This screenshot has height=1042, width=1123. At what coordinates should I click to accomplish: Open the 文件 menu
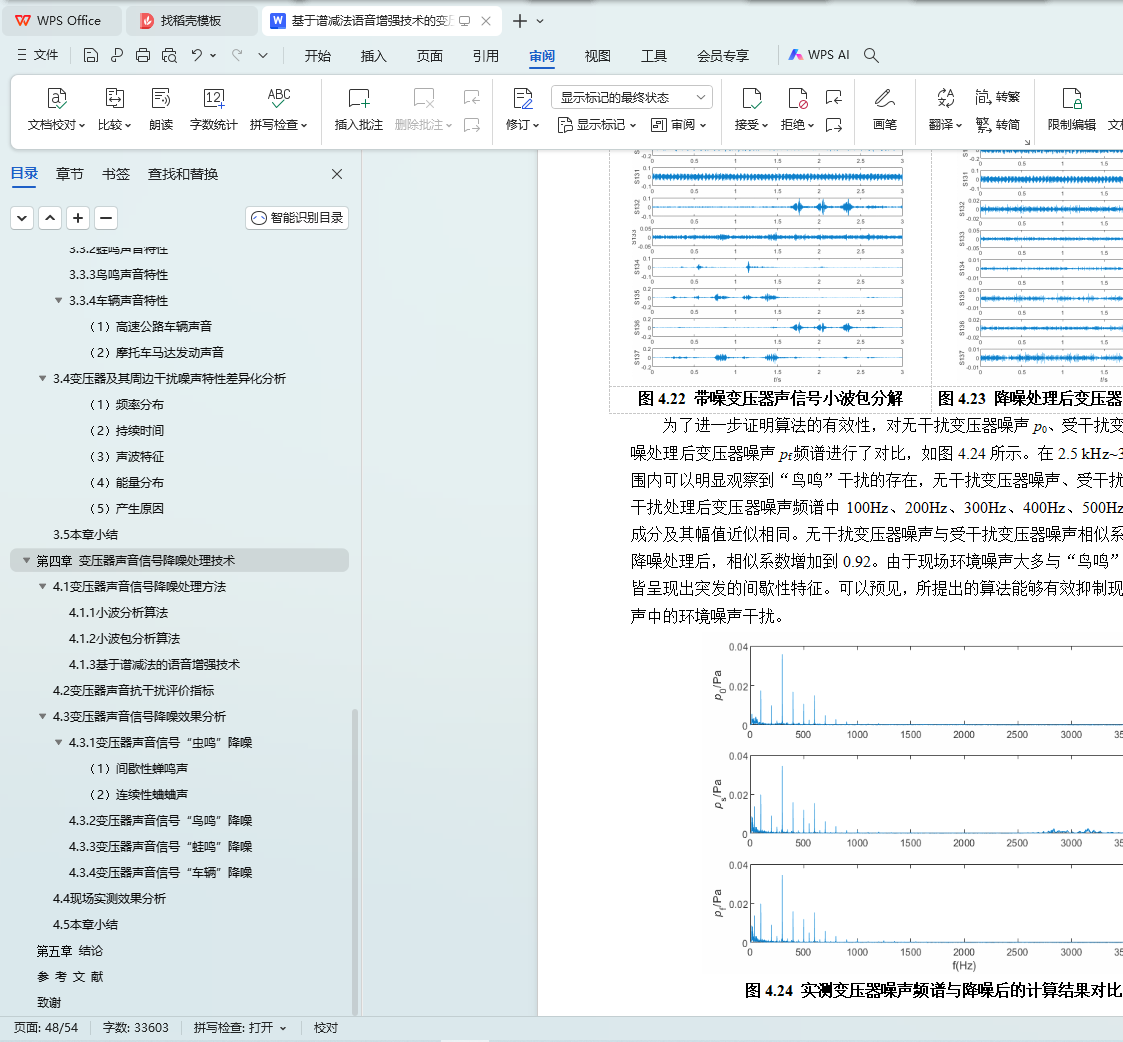38,55
